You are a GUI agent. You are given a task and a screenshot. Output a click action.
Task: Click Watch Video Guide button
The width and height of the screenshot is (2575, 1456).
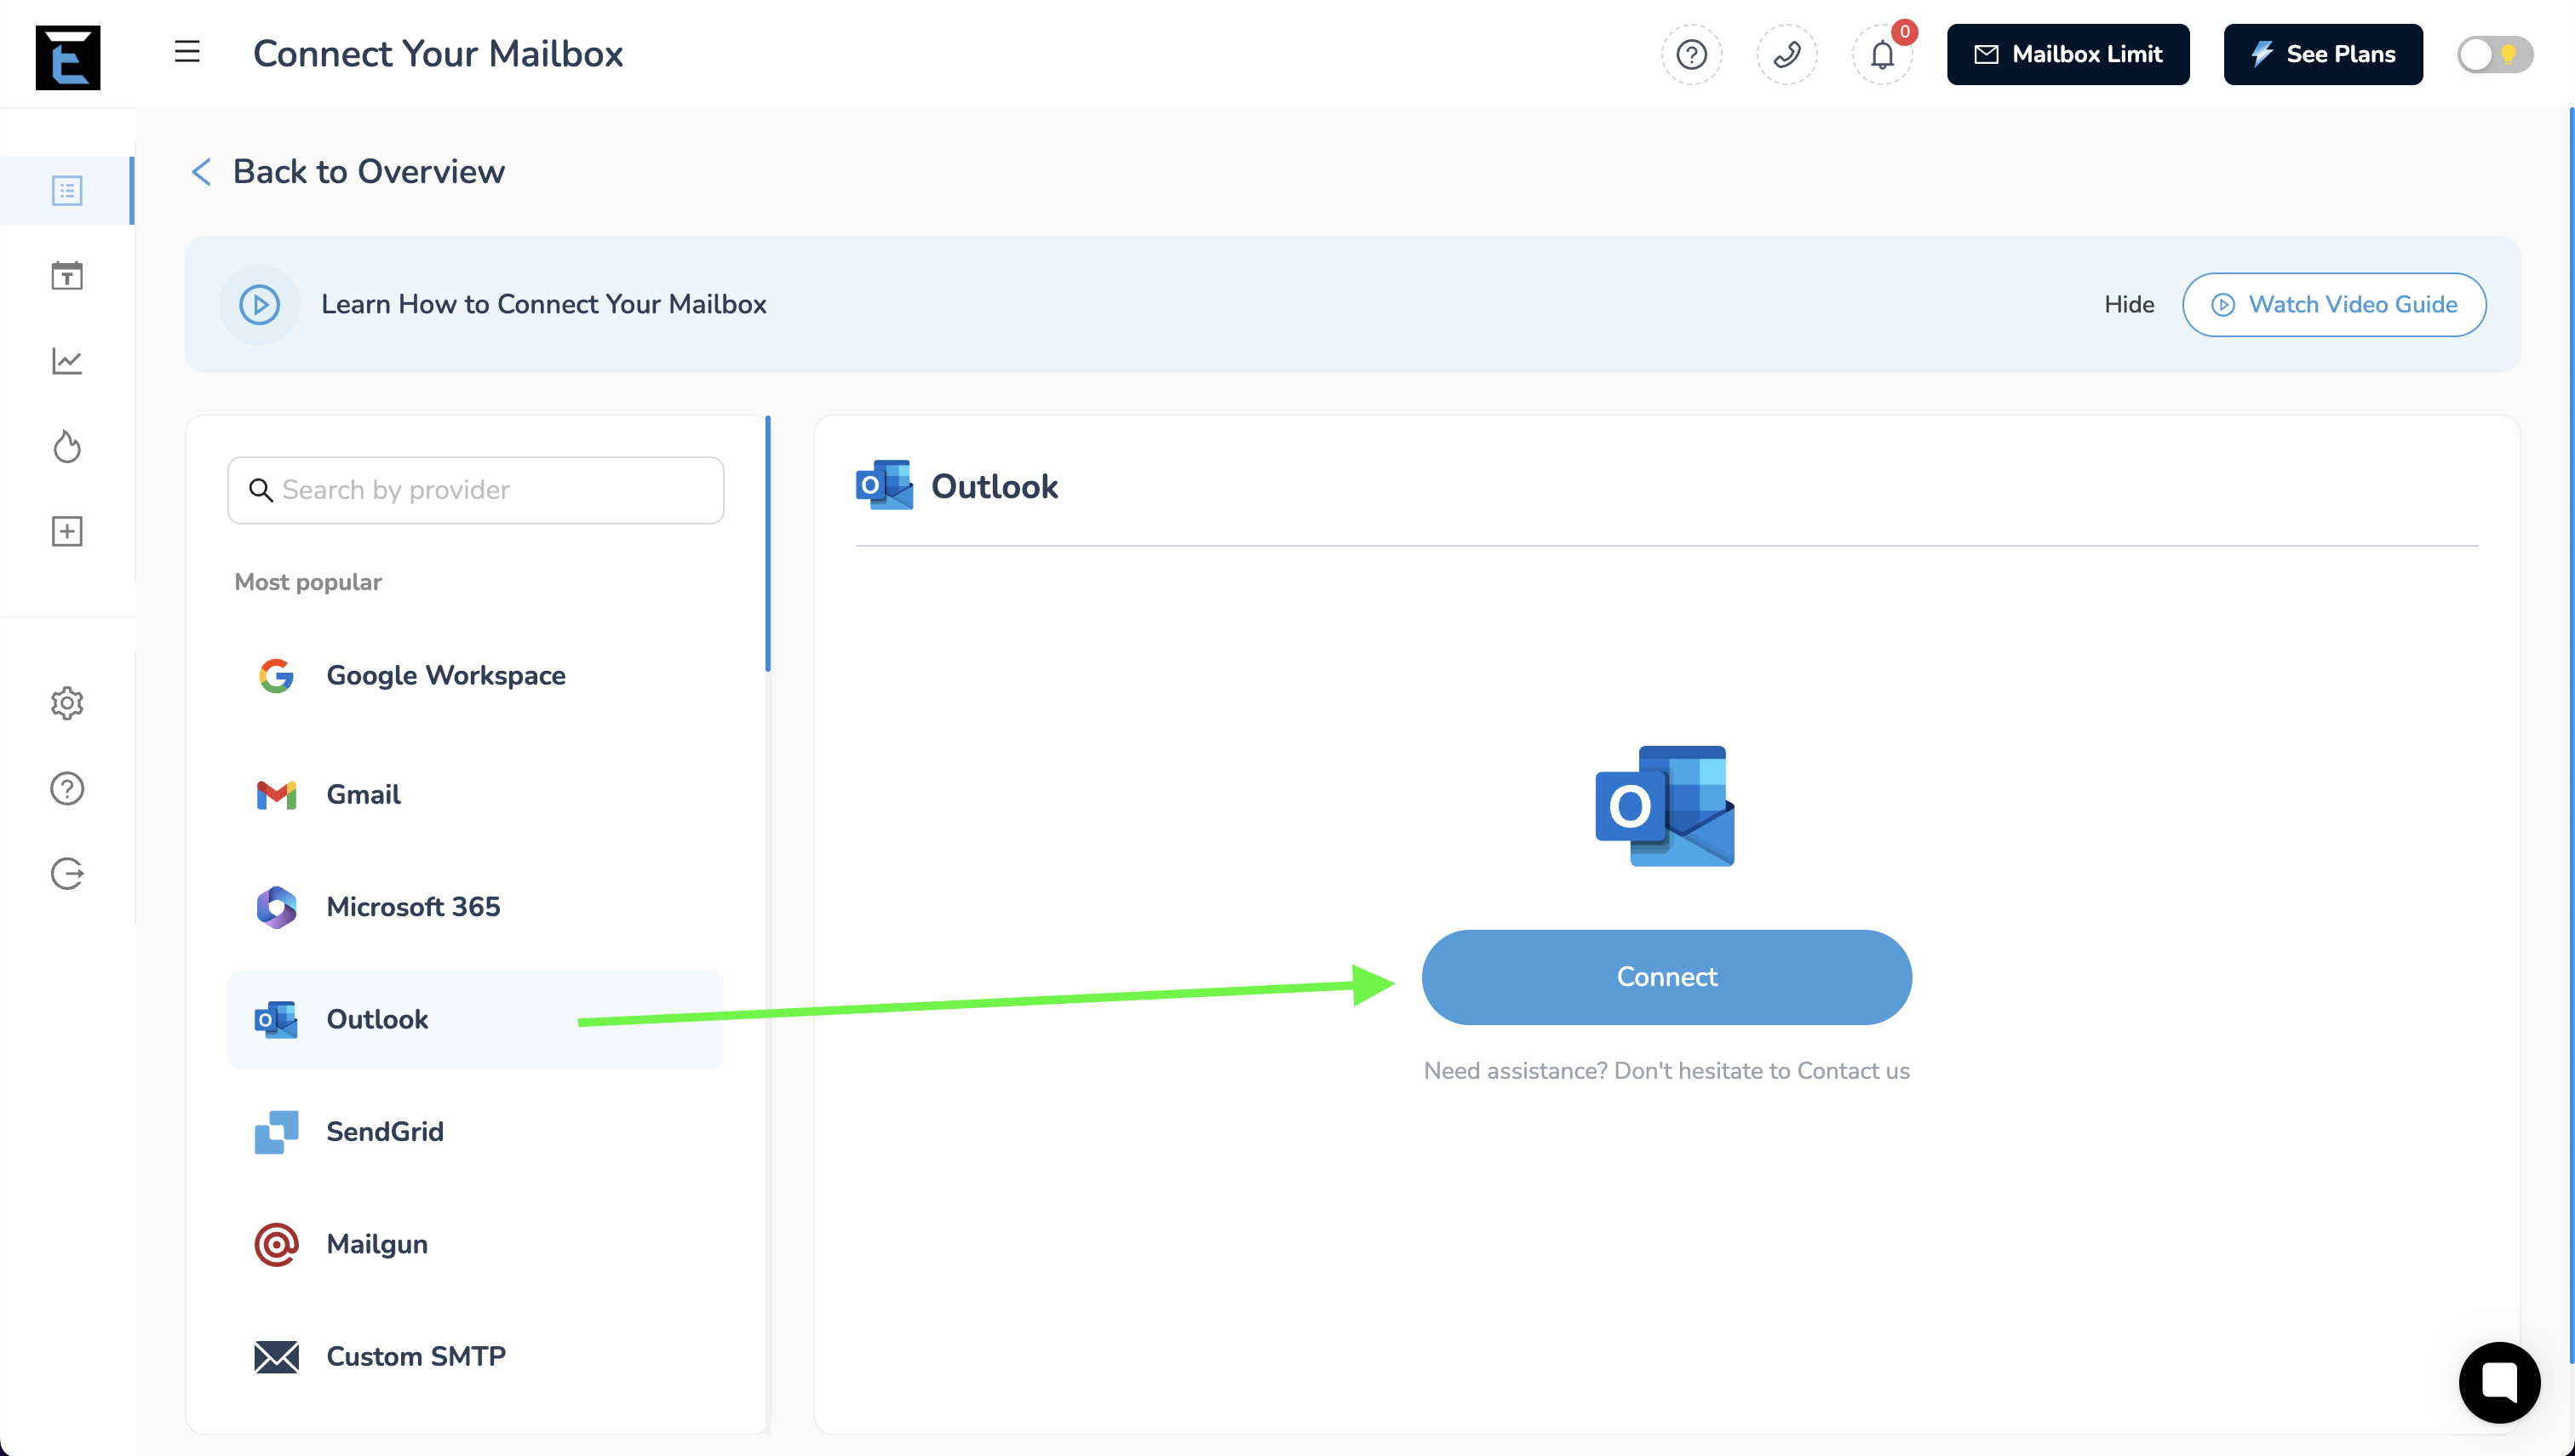tap(2333, 305)
